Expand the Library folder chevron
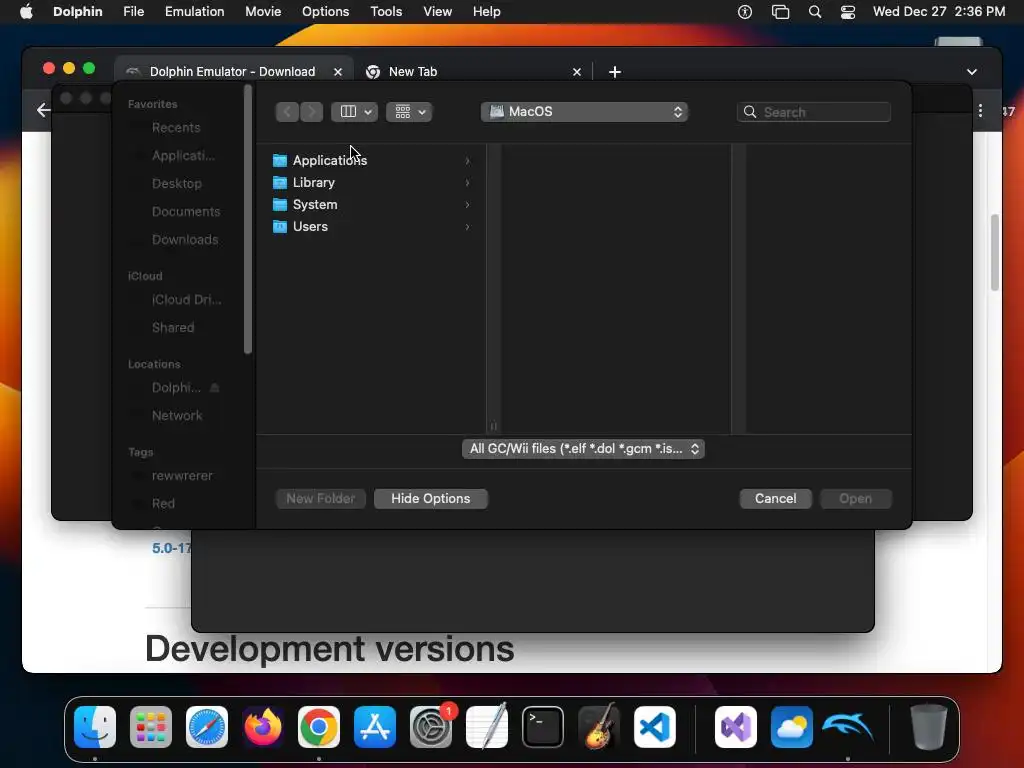1024x768 pixels. click(x=468, y=183)
